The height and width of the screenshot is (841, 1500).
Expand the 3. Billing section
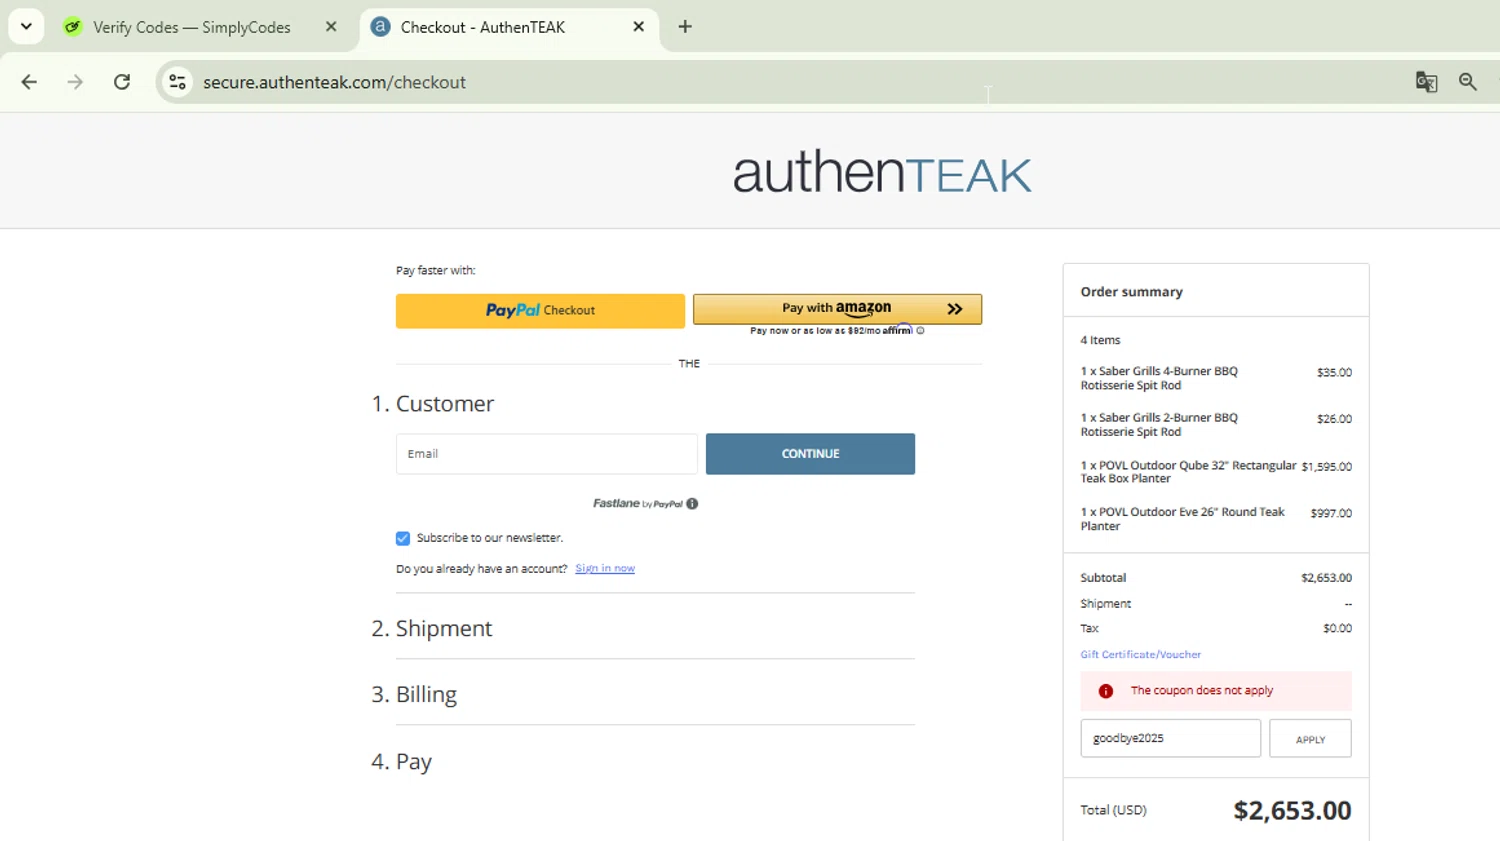[x=414, y=694]
